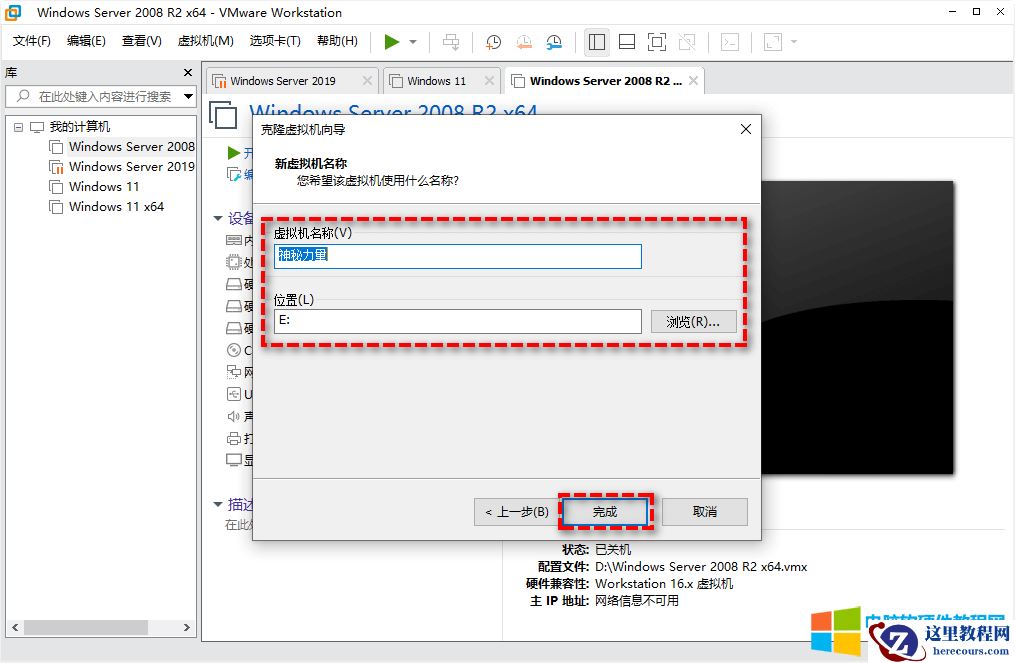Collapse the 设备 section arrow
1015x663 pixels.
[218, 218]
